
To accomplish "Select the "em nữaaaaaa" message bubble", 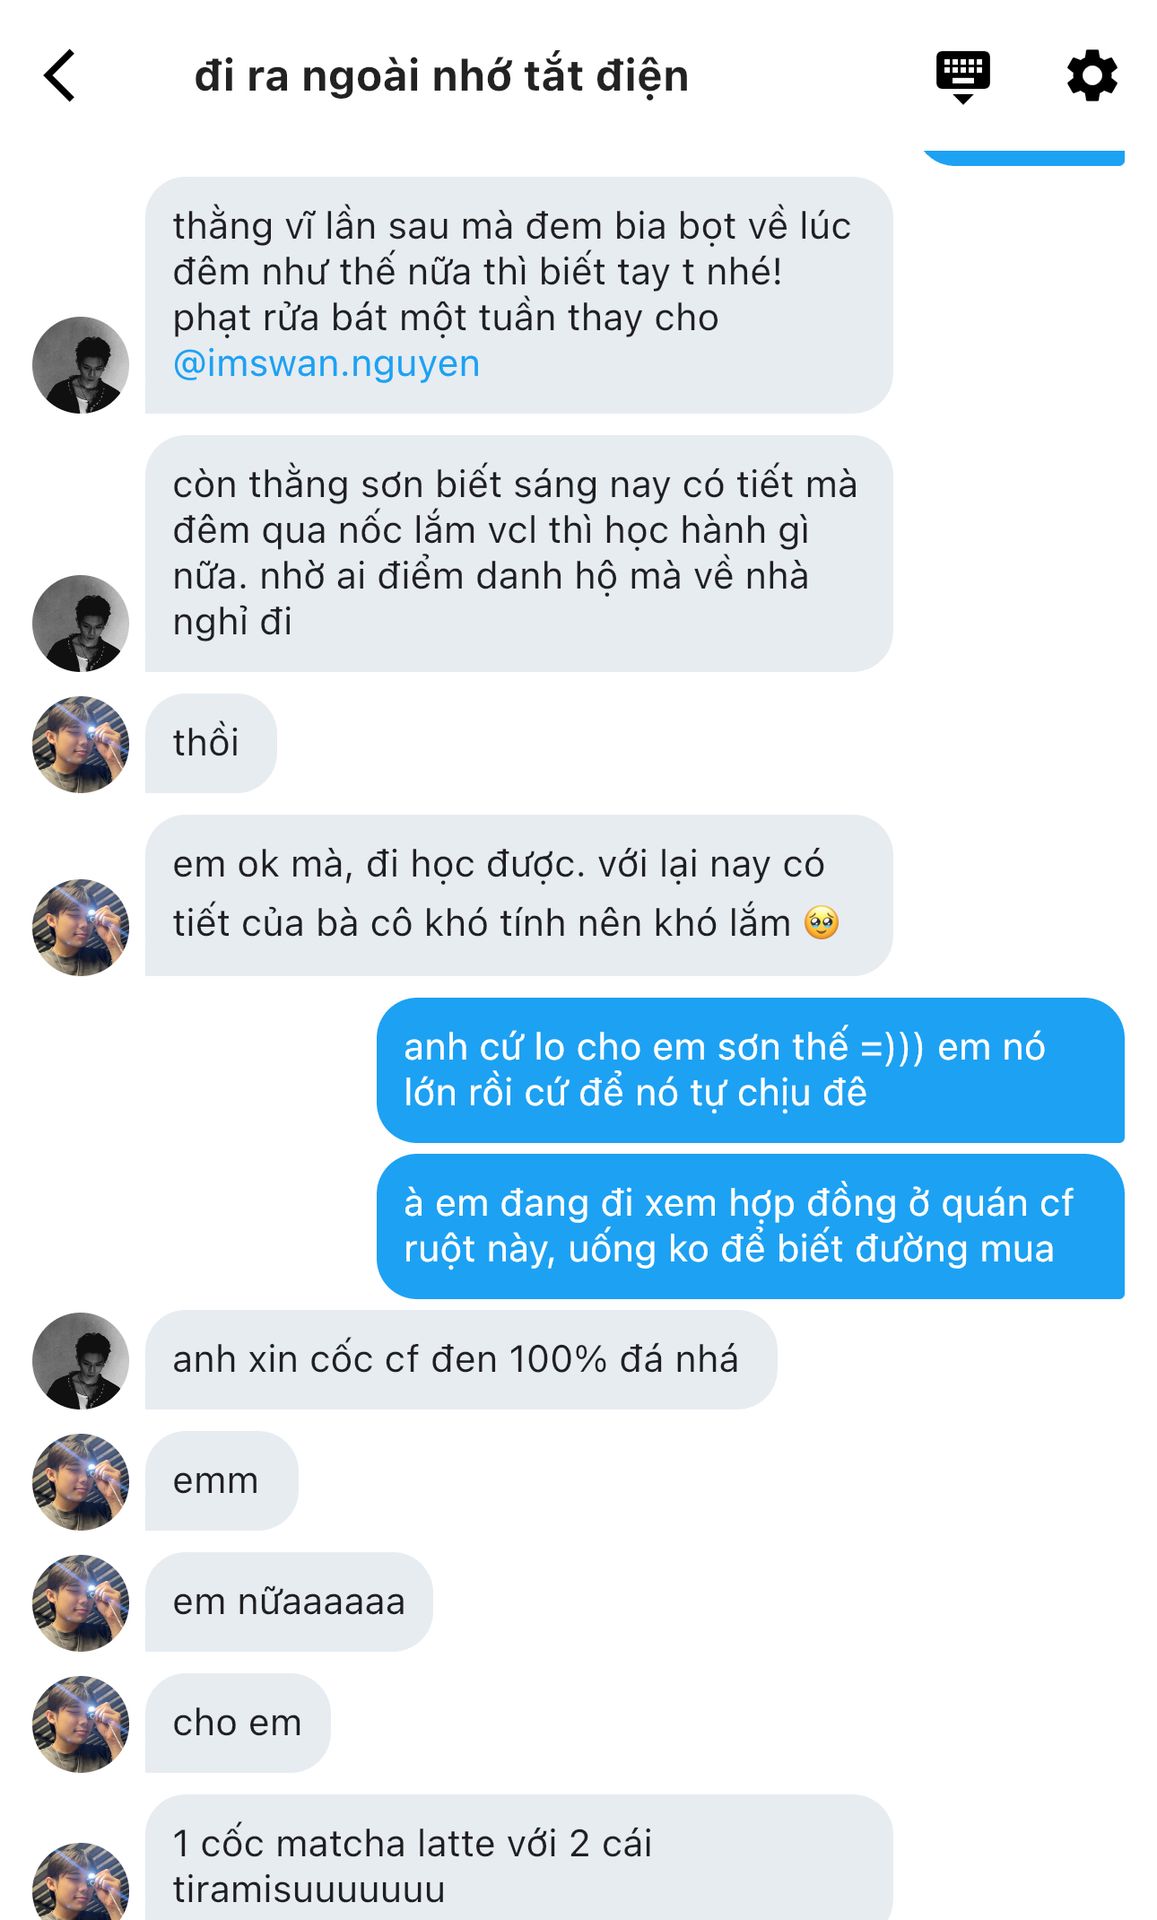I will (288, 1602).
